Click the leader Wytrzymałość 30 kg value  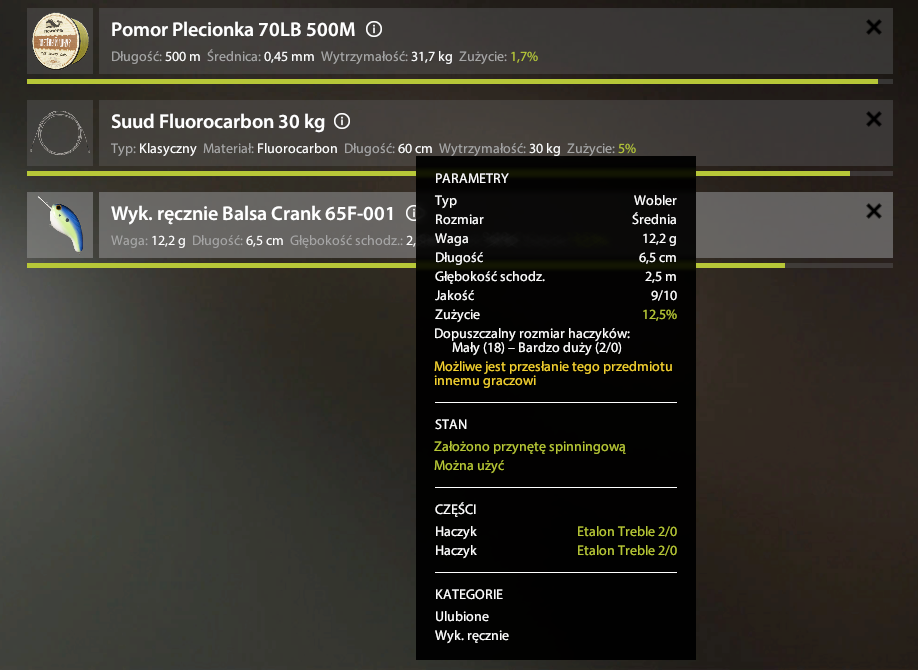tap(544, 149)
